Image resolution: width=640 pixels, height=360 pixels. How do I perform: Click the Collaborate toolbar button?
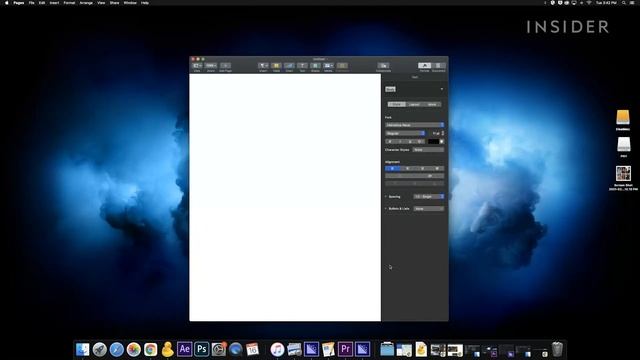pos(383,65)
